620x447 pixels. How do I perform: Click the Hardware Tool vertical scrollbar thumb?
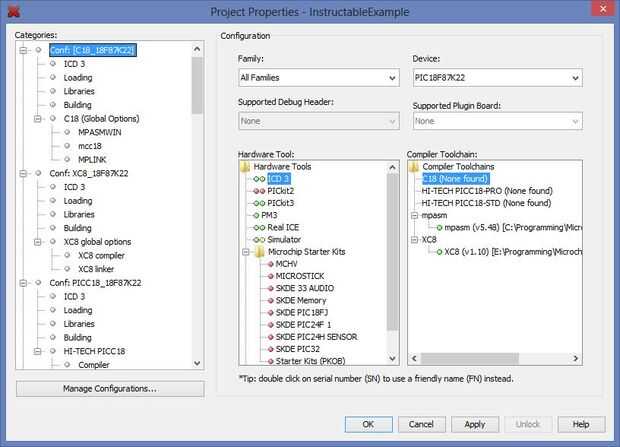(x=392, y=252)
